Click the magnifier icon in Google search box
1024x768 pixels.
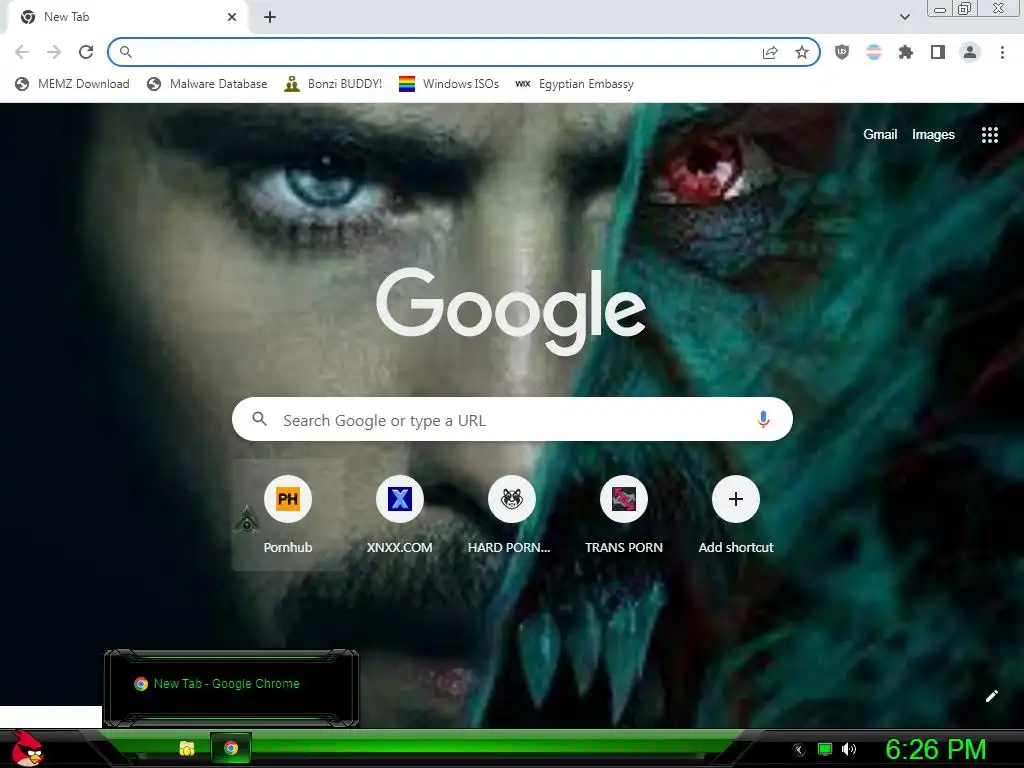(x=259, y=419)
